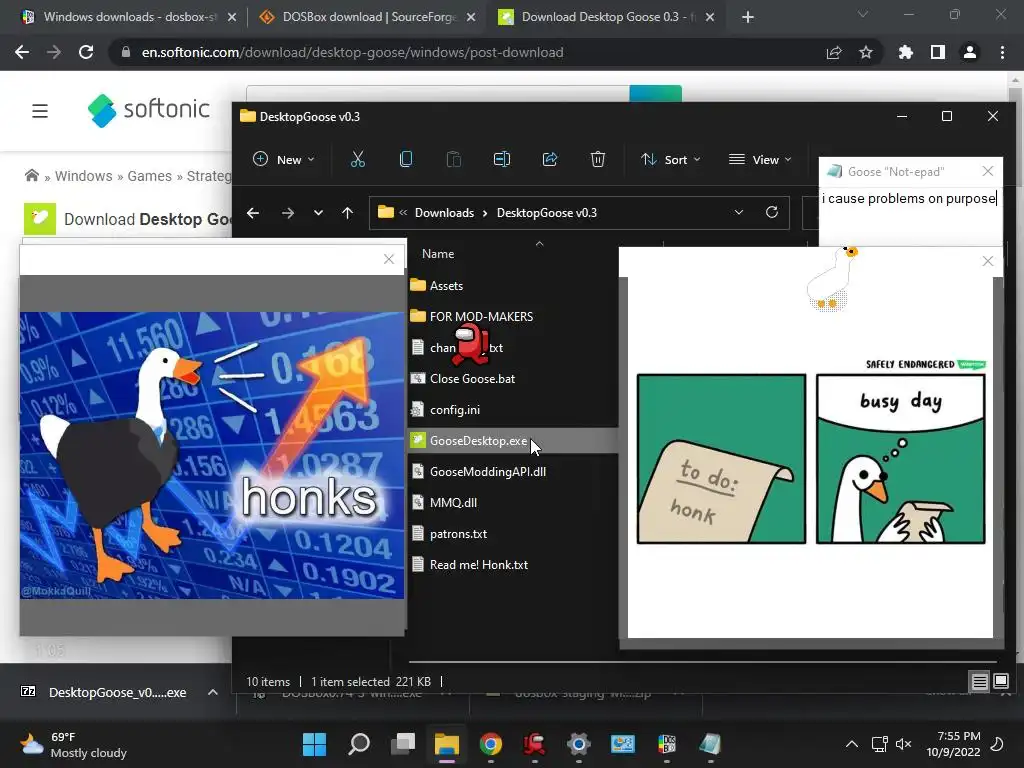Click in the Goose Not-epad text area
This screenshot has width=1024, height=768.
(910, 217)
